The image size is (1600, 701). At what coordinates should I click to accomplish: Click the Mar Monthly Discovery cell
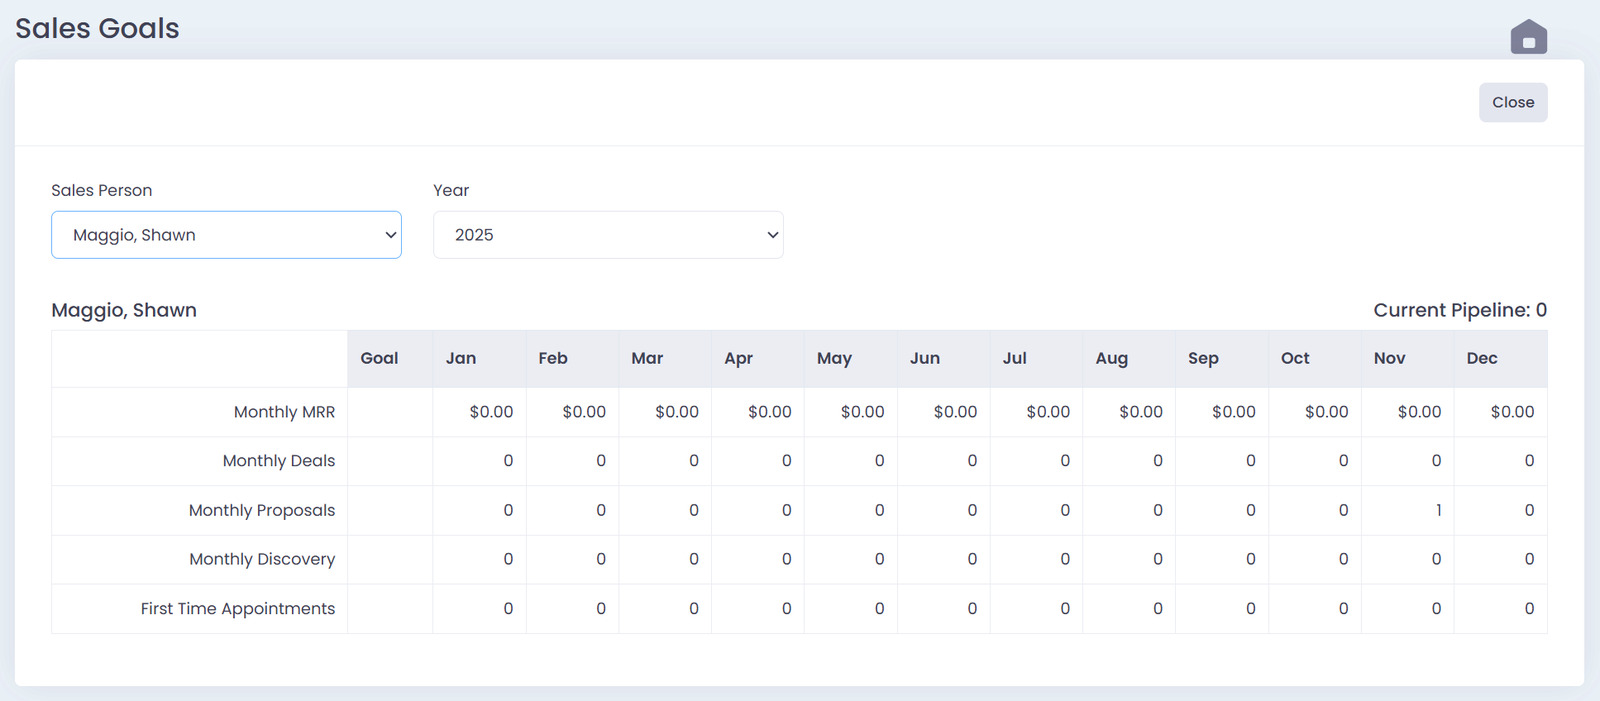[665, 559]
